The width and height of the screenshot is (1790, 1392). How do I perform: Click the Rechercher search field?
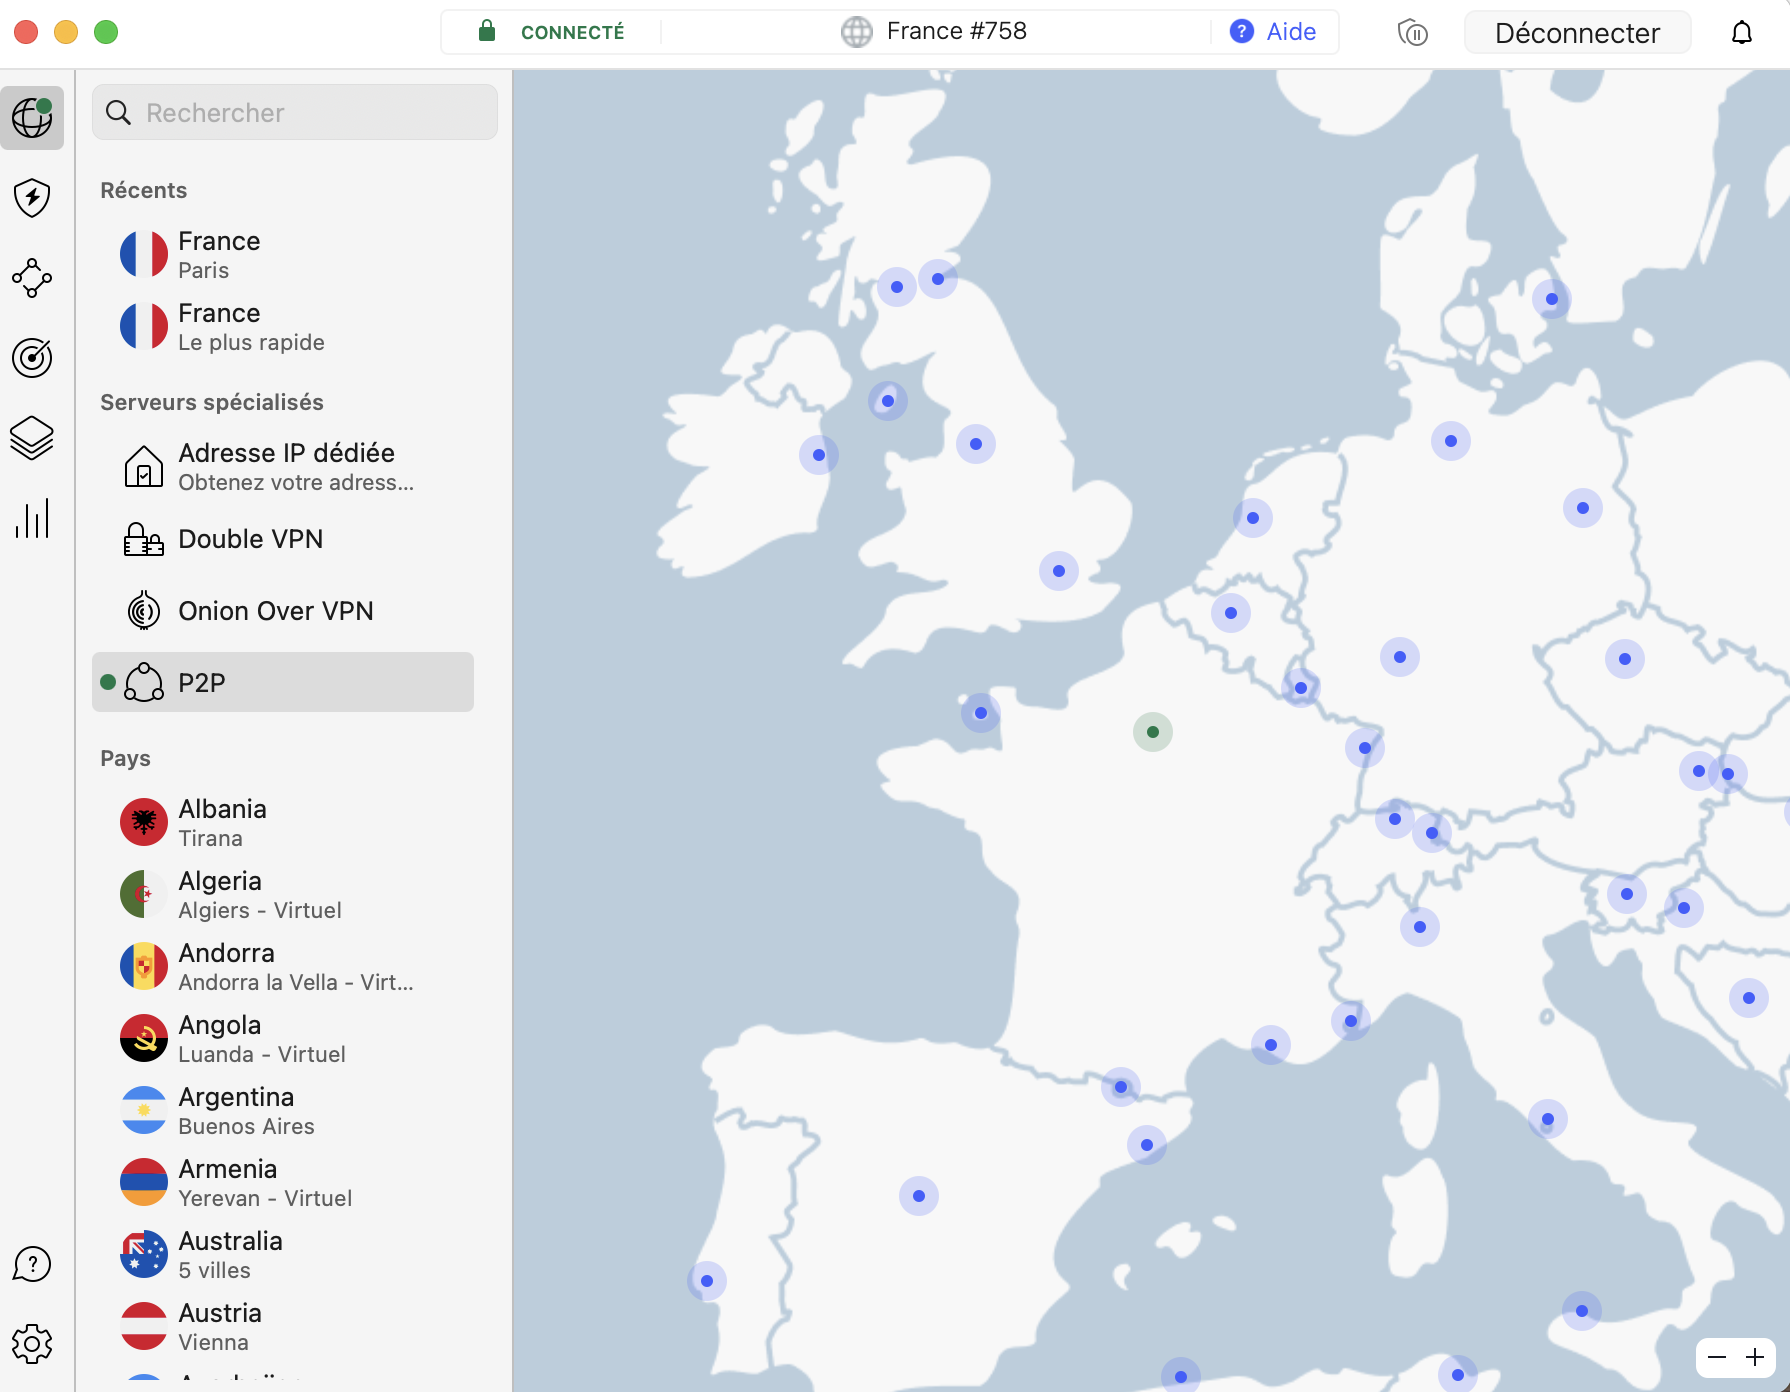click(295, 113)
